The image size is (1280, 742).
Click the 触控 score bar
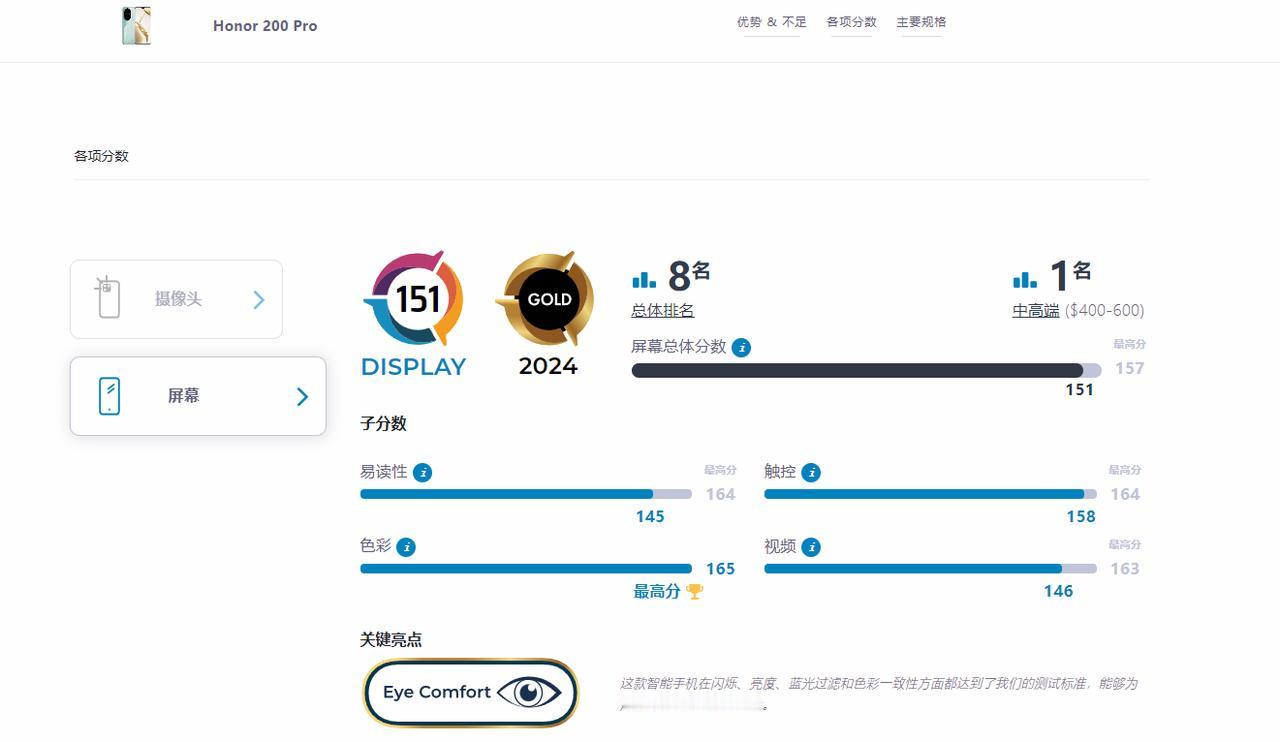click(x=930, y=494)
